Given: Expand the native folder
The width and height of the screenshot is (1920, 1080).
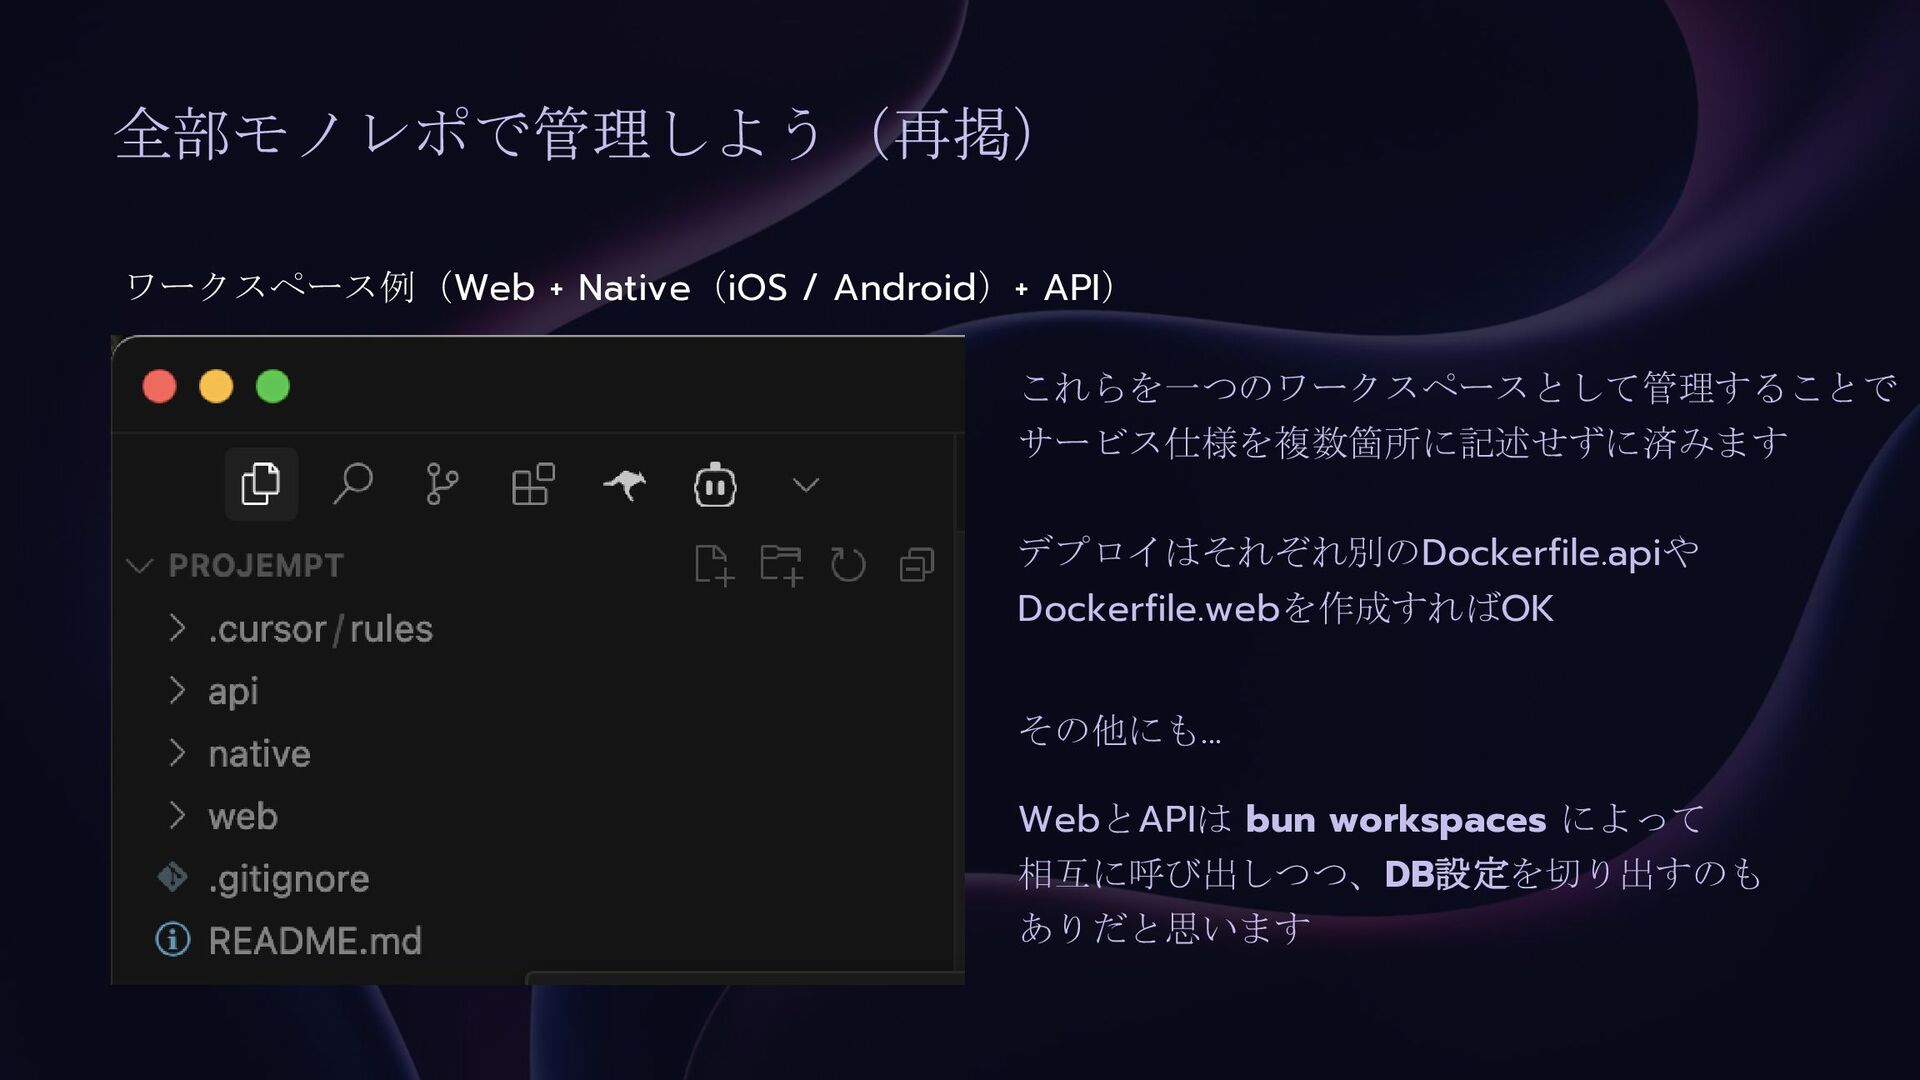Looking at the screenshot, I should coord(259,754).
